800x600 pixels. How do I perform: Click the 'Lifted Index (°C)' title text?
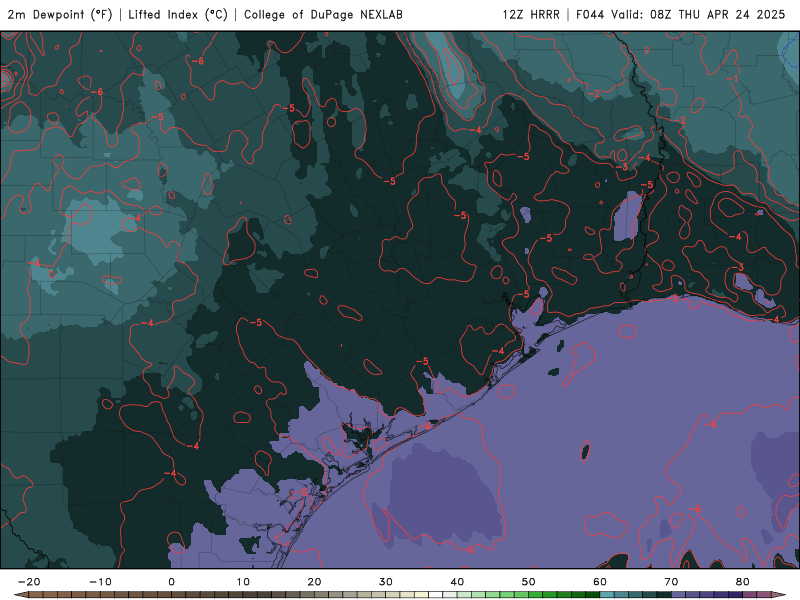click(x=178, y=15)
